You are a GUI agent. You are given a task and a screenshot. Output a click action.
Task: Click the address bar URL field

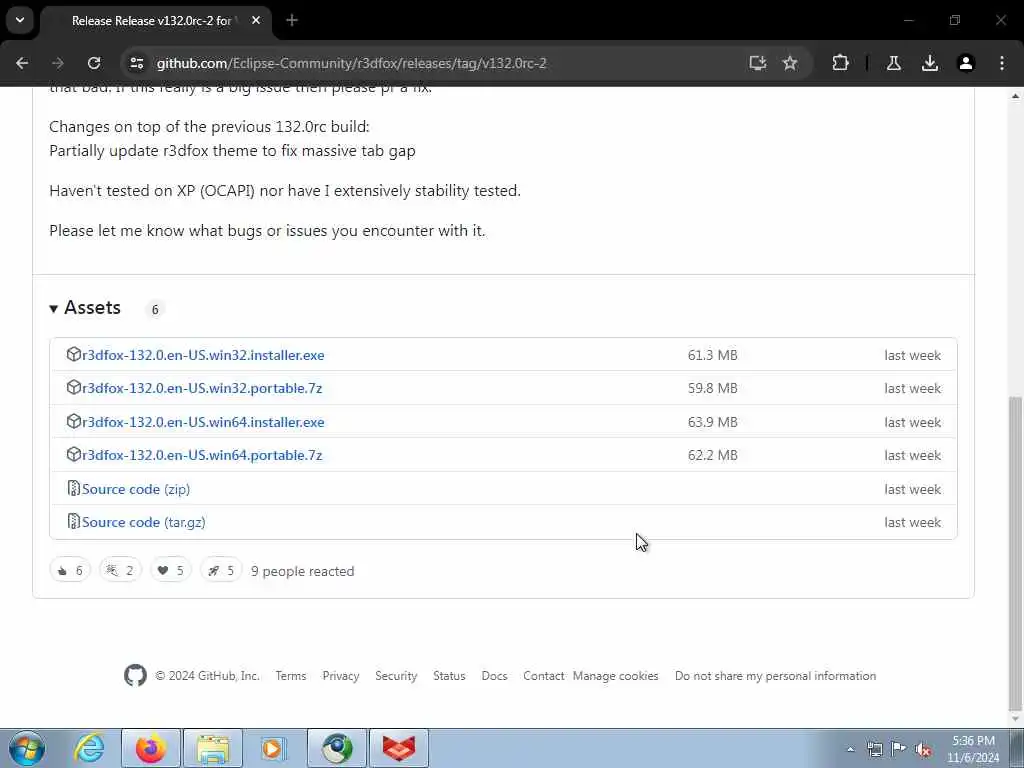click(x=351, y=63)
